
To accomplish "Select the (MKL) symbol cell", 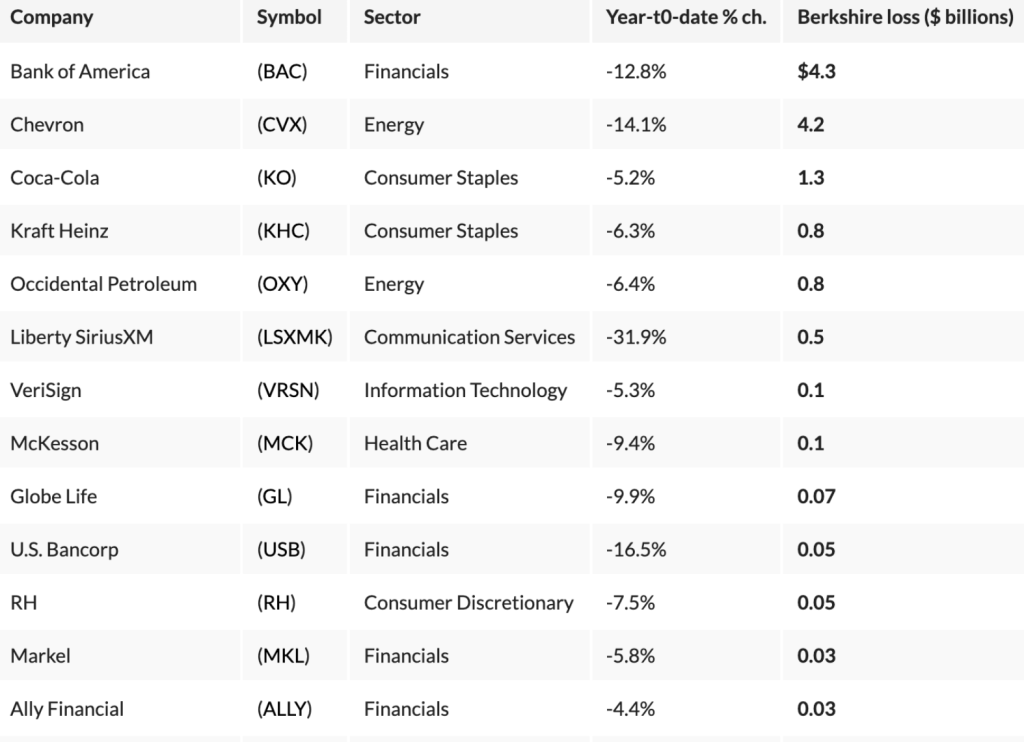I will (x=282, y=655).
